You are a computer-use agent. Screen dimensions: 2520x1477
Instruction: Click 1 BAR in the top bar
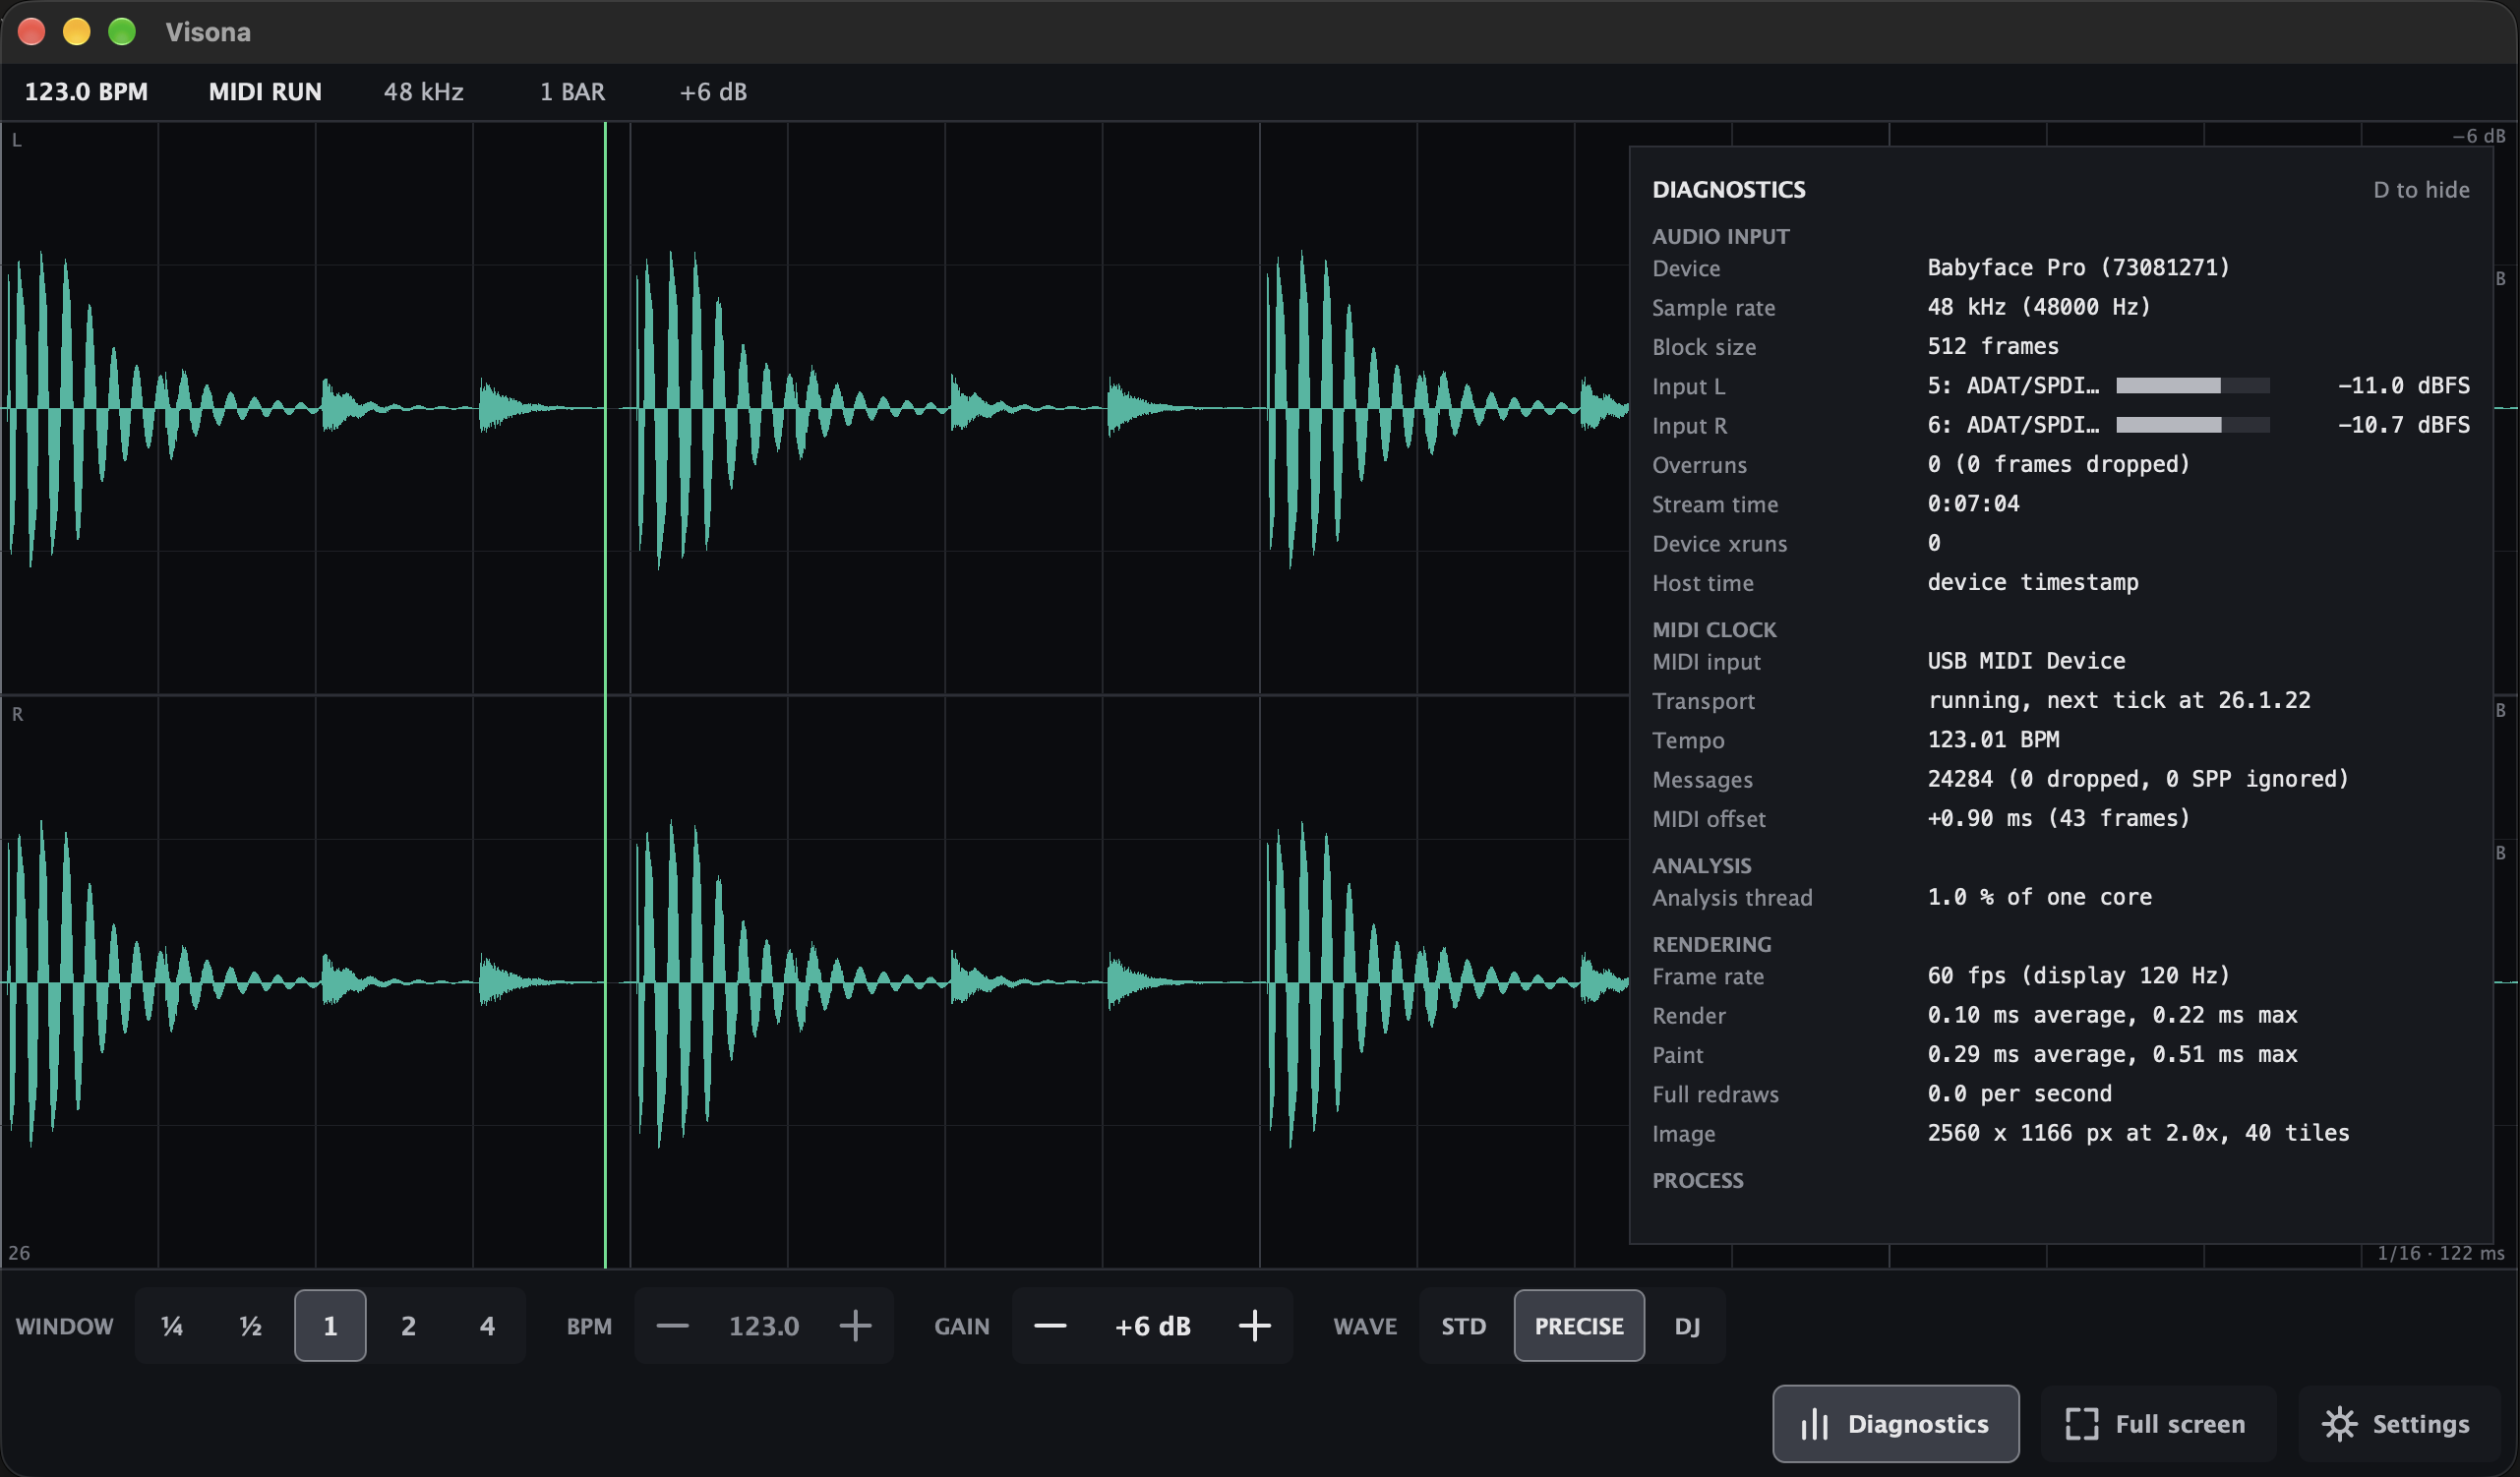[573, 92]
